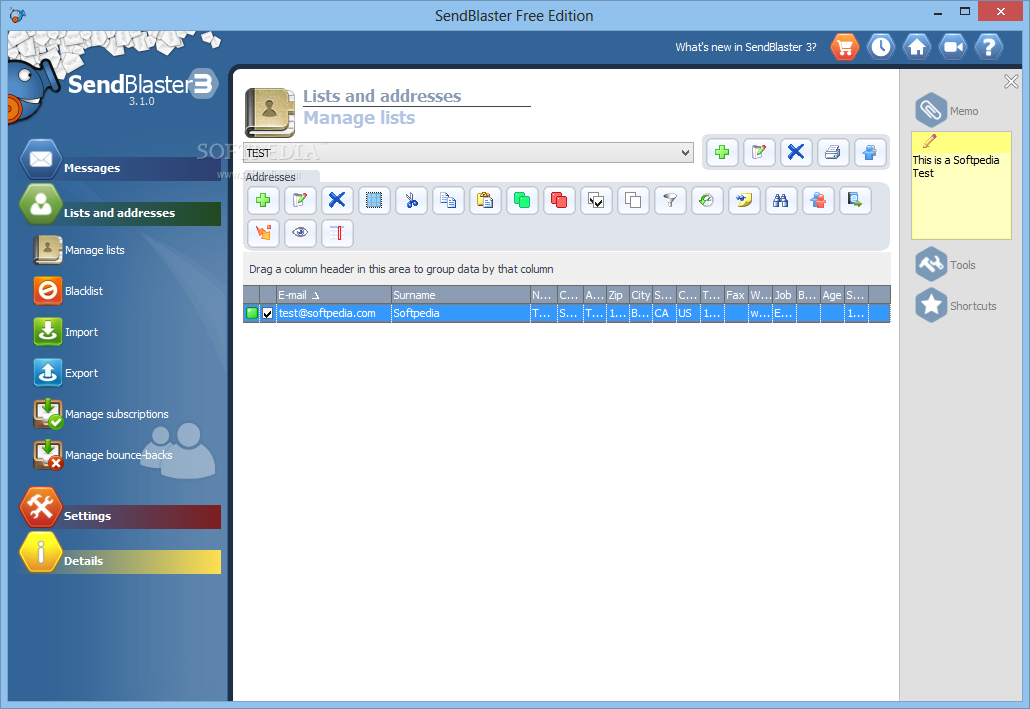Click the clock icon in top bar
Image resolution: width=1030 pixels, height=709 pixels.
coord(881,47)
